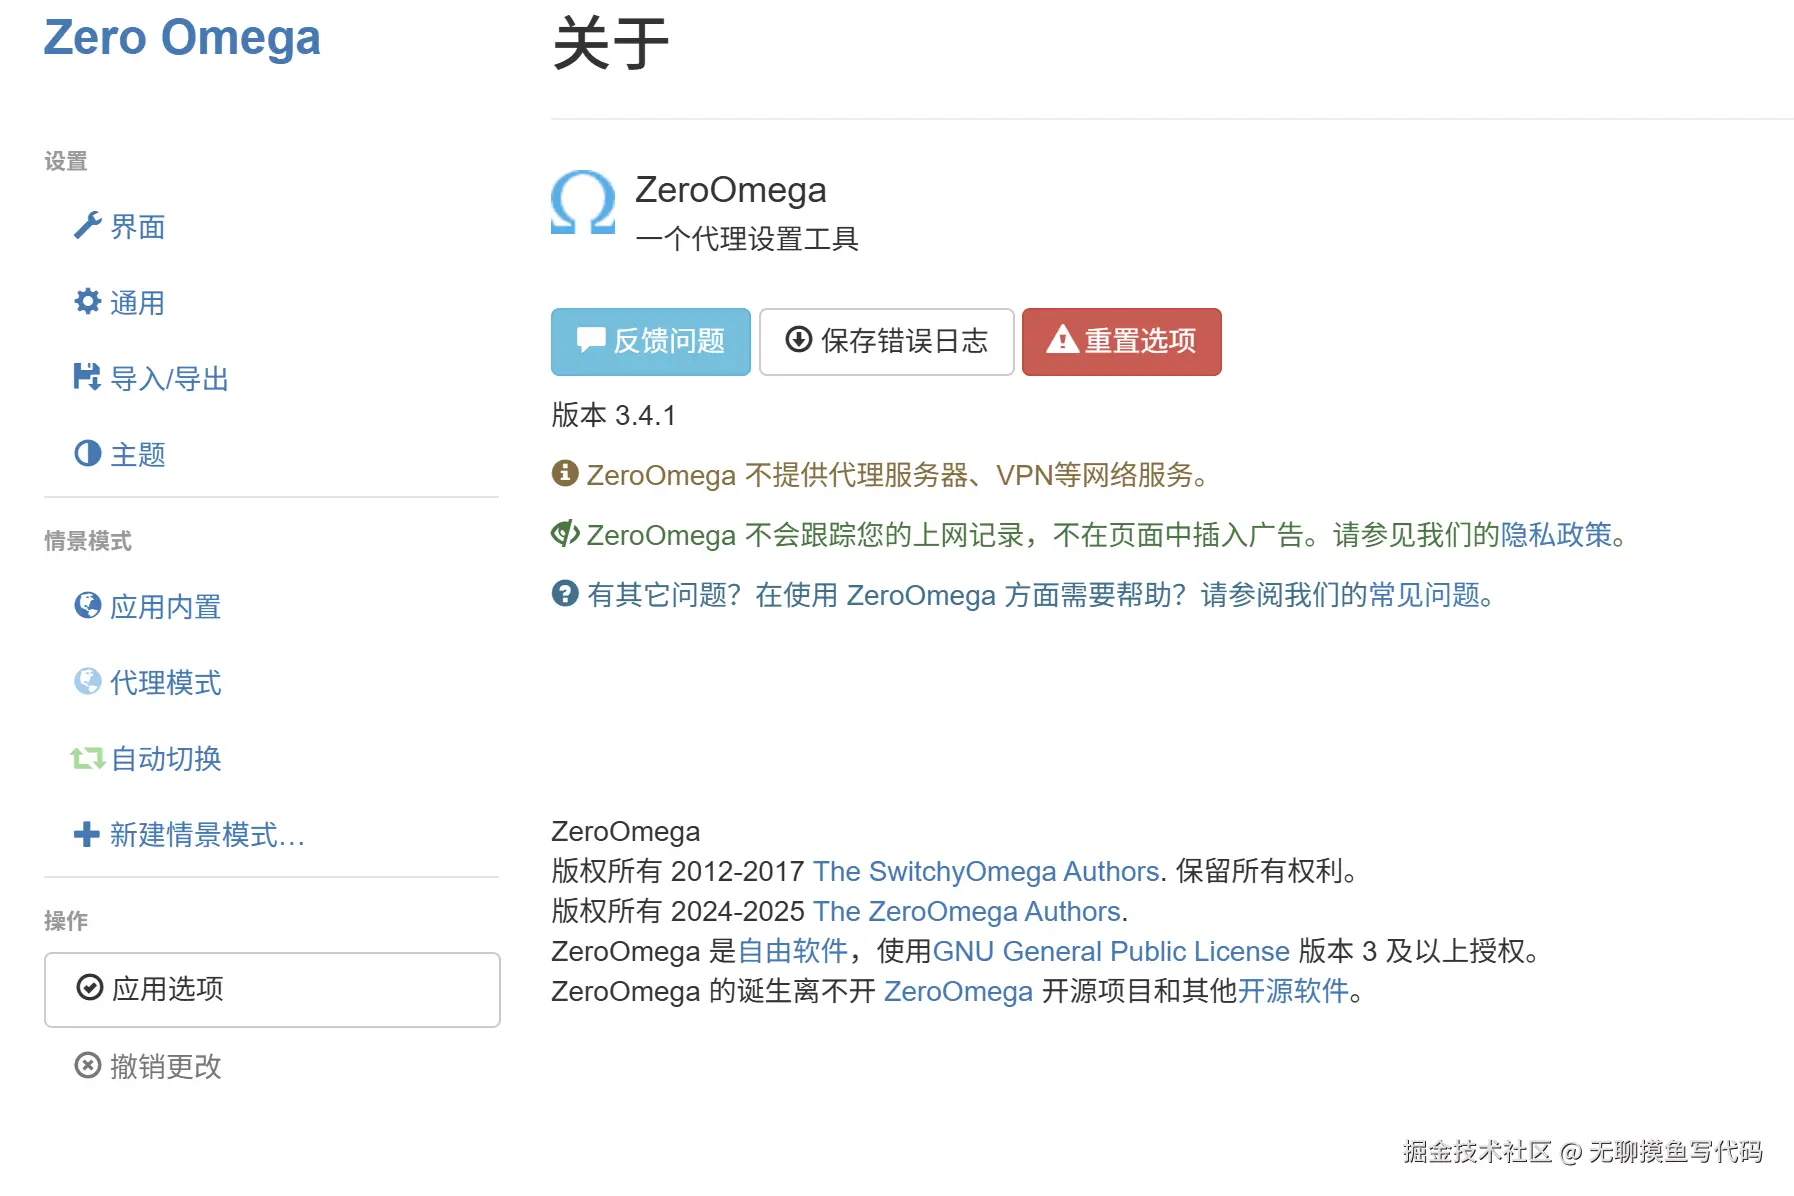Click the gear icon beside 通用

(88, 301)
